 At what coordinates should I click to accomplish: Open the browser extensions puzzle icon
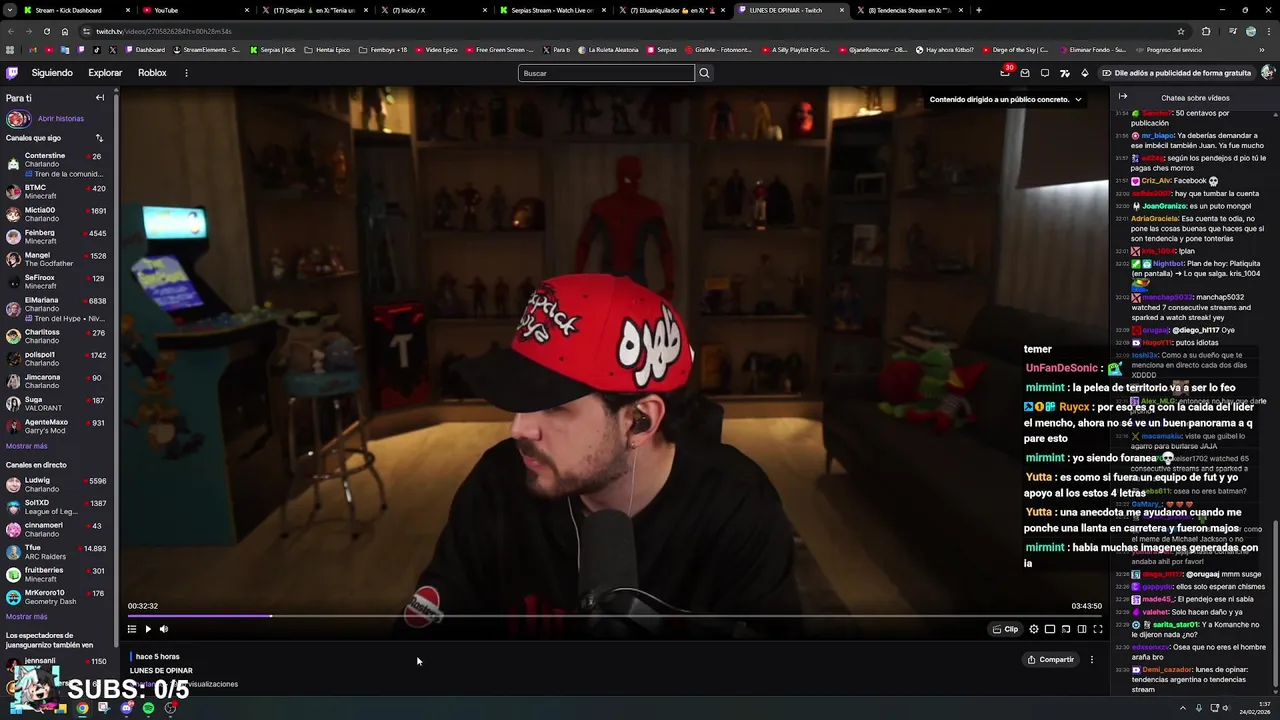[x=1205, y=31]
